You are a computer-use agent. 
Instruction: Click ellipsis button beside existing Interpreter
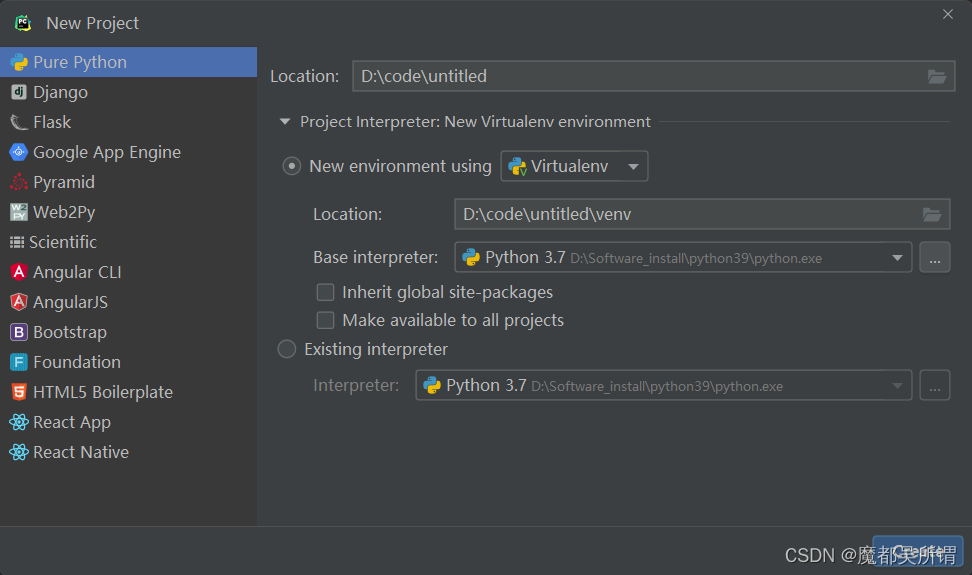(x=935, y=385)
